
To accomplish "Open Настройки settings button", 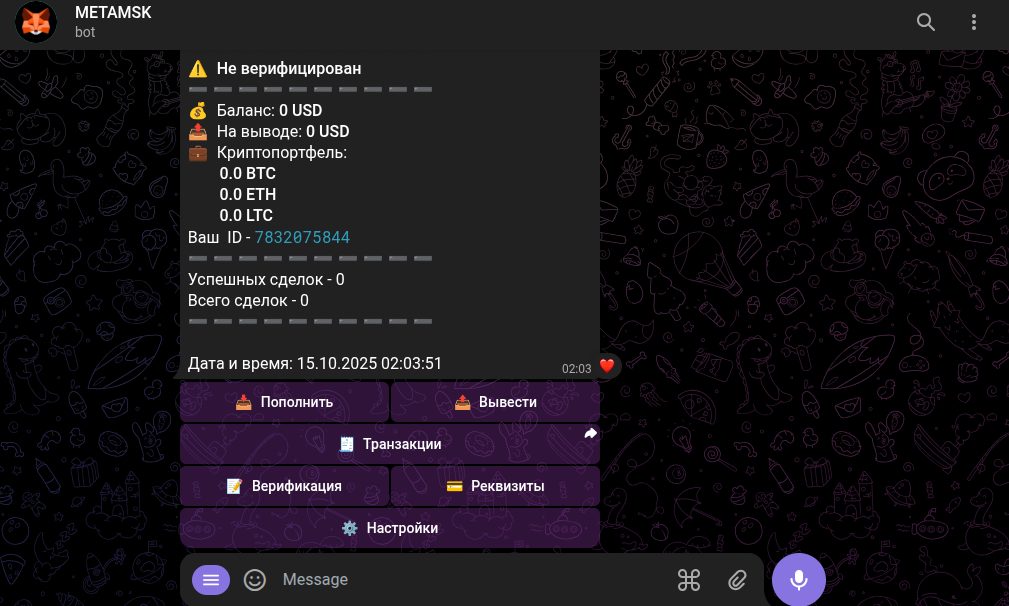I will click(390, 528).
